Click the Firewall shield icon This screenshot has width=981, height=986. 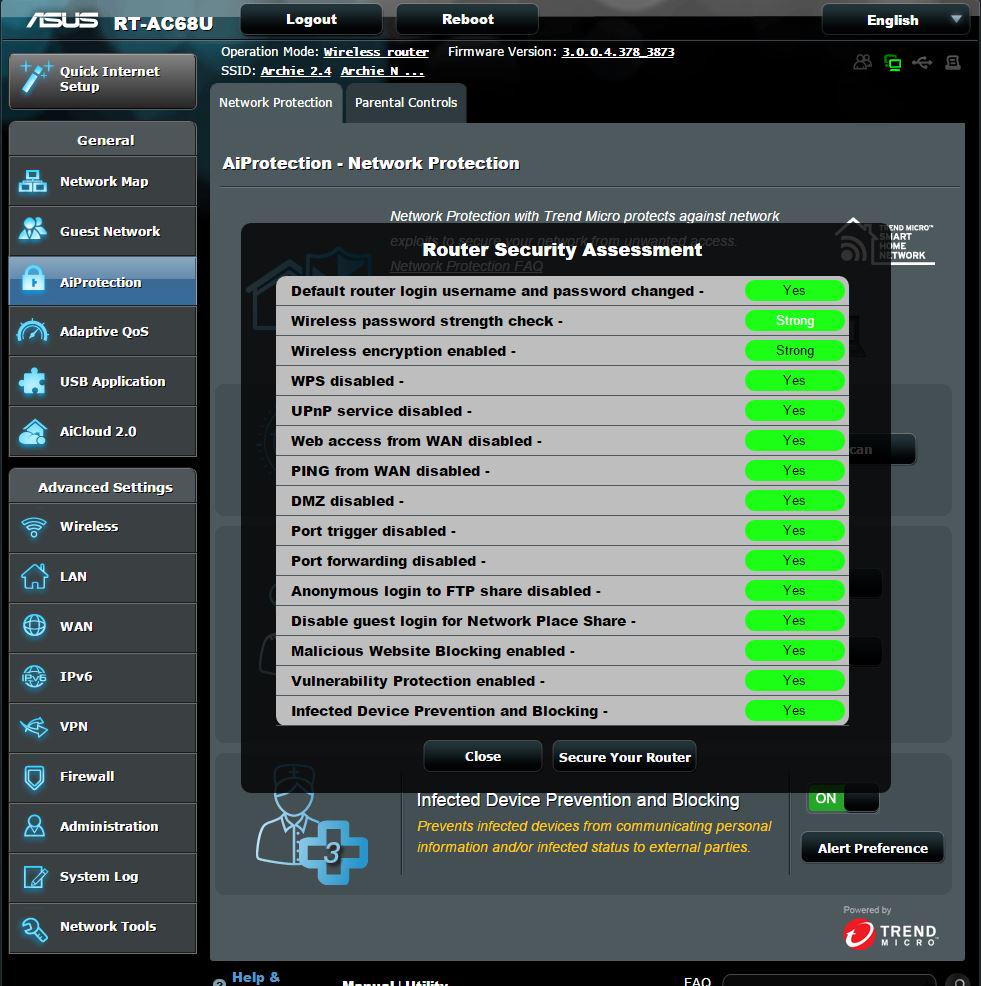coord(34,777)
